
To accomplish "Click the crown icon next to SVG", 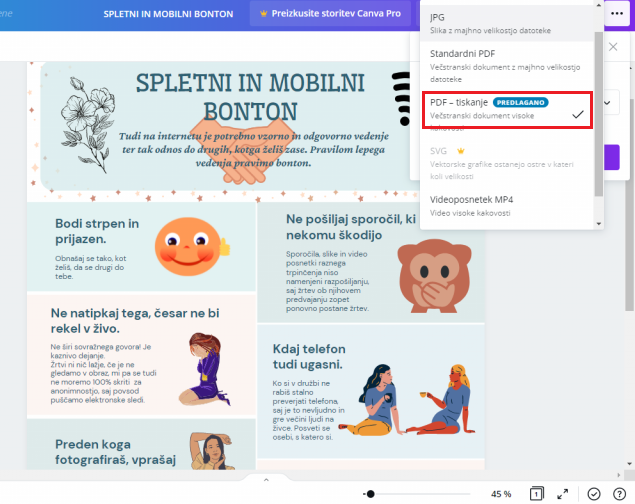I will 460,151.
